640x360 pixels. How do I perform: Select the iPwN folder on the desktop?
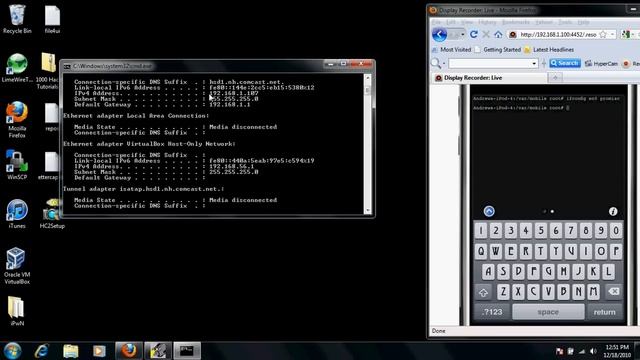click(17, 311)
